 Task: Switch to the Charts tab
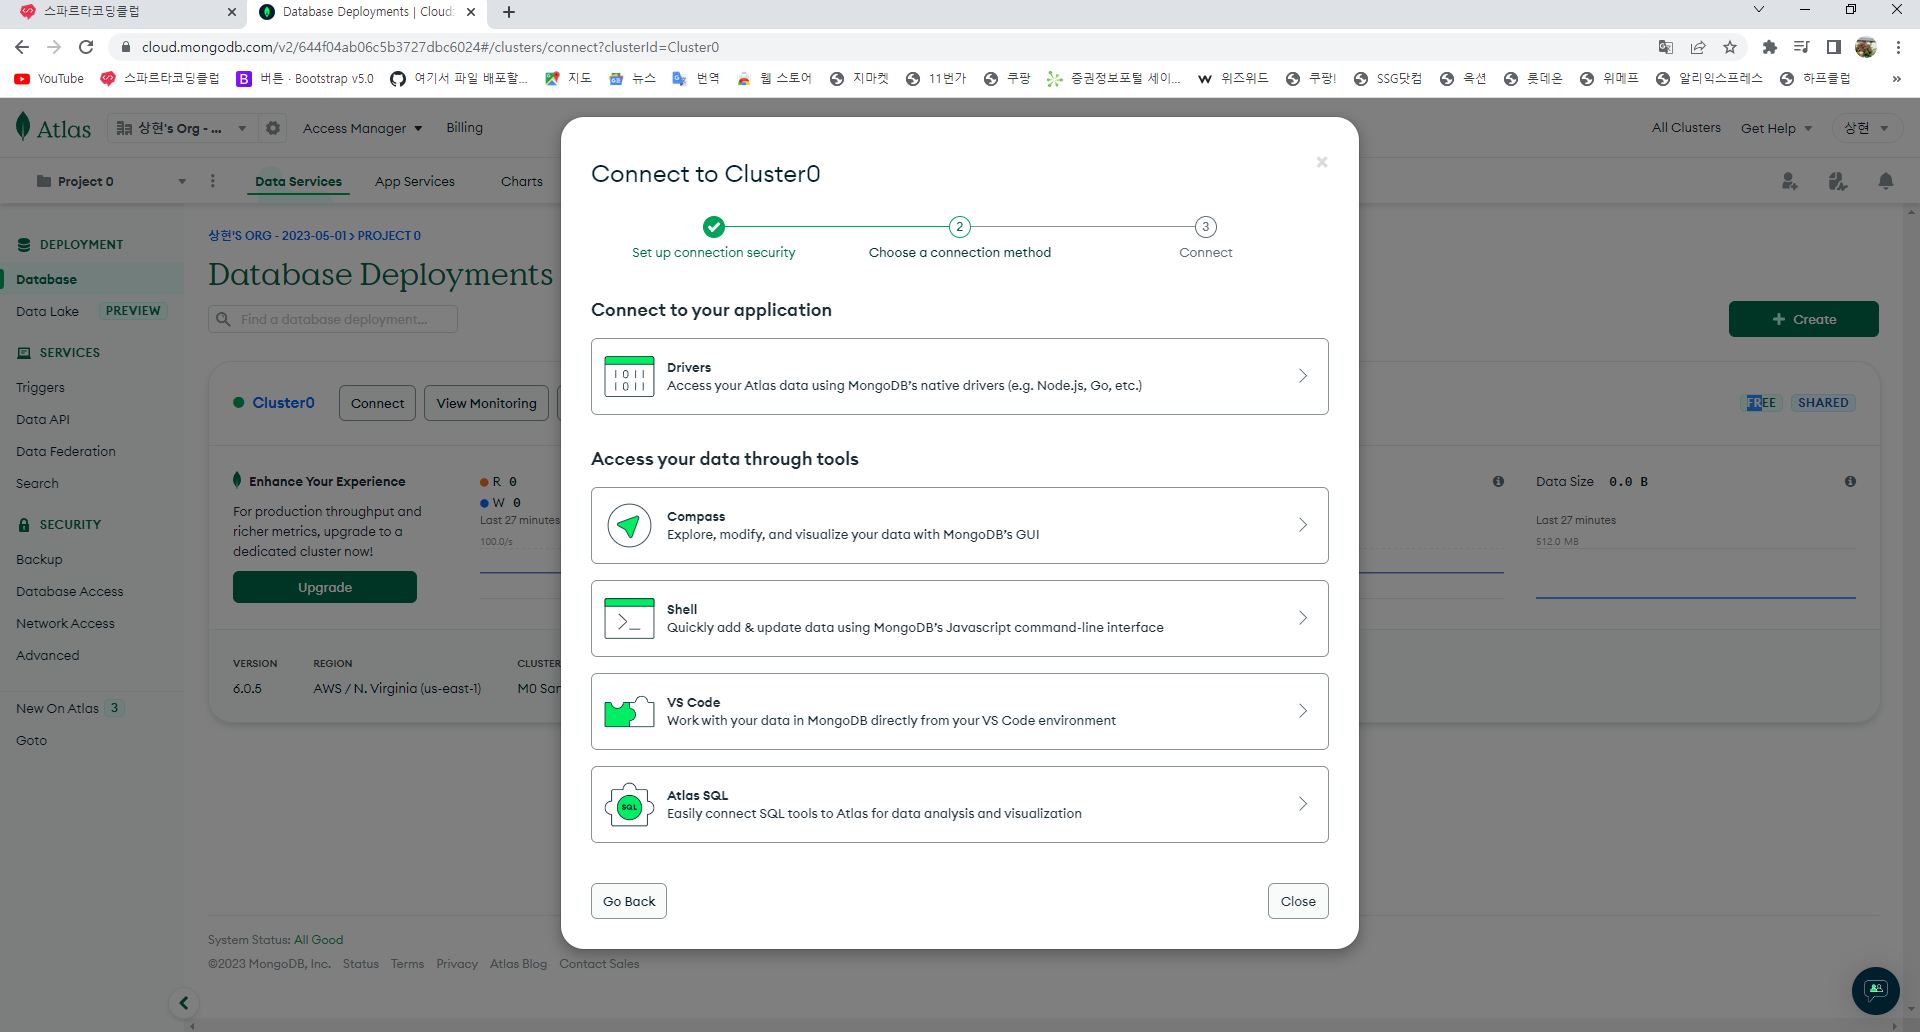[522, 182]
